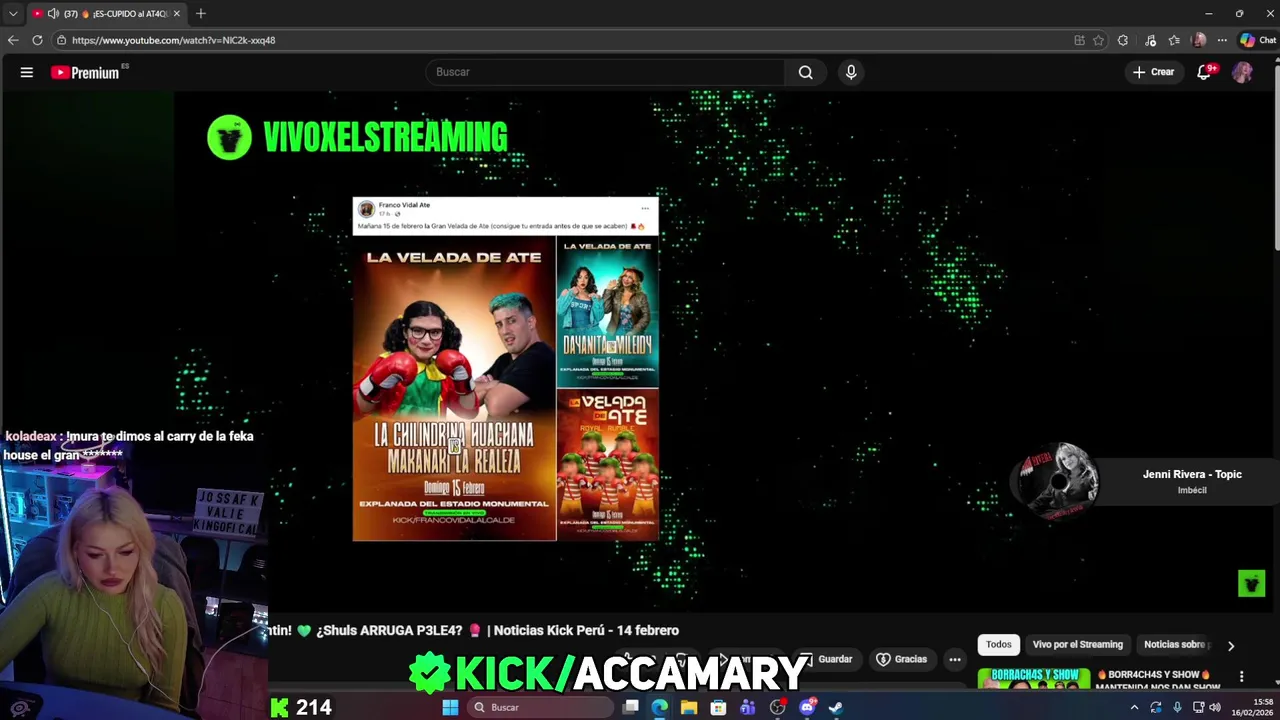Open the YouTube guide hamburger menu
This screenshot has height=720, width=1280.
27,72
